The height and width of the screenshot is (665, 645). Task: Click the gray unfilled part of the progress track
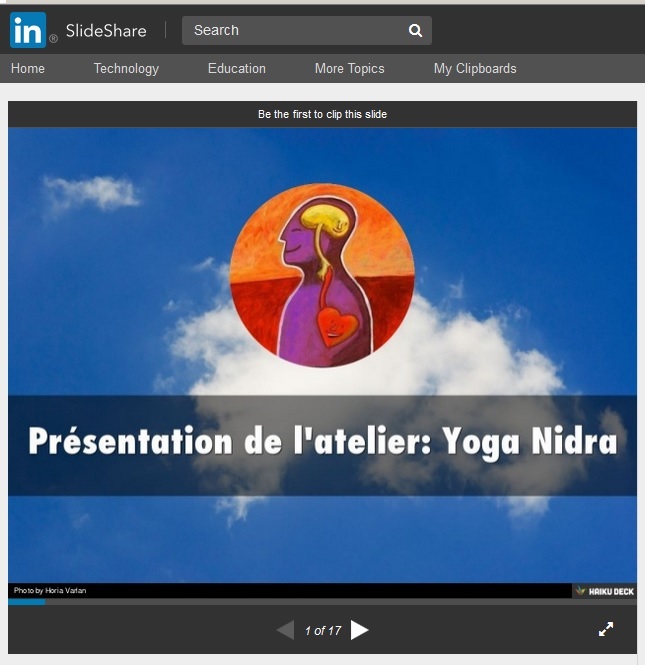point(340,602)
